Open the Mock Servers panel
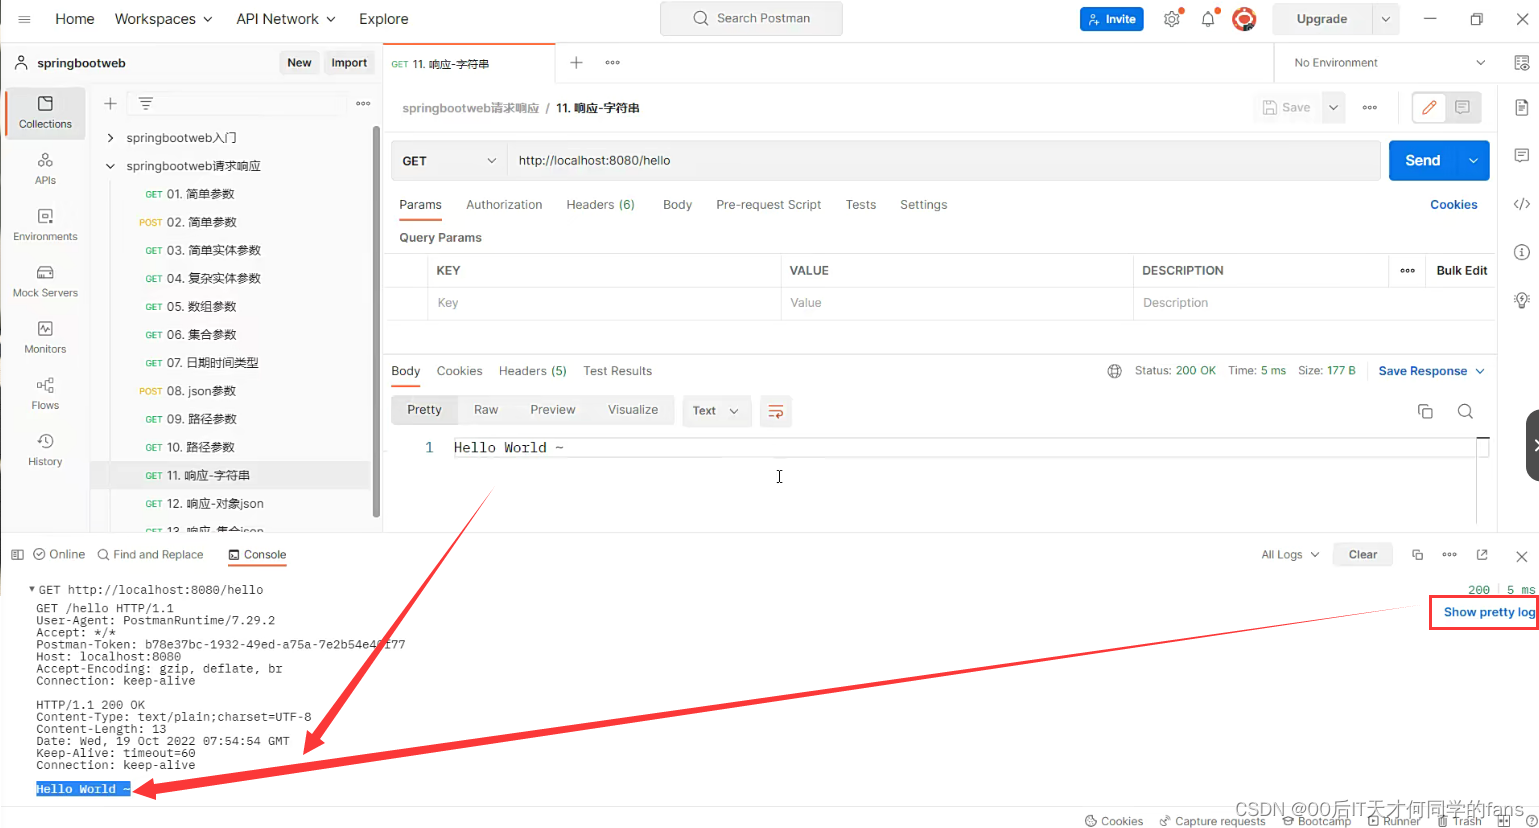1539x828 pixels. tap(44, 281)
